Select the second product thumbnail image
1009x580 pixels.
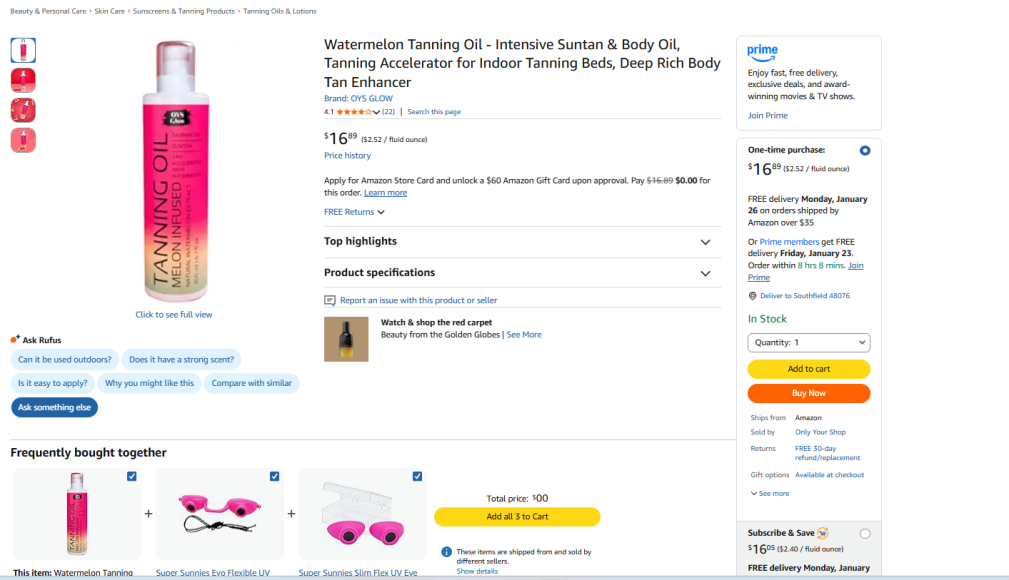23,80
